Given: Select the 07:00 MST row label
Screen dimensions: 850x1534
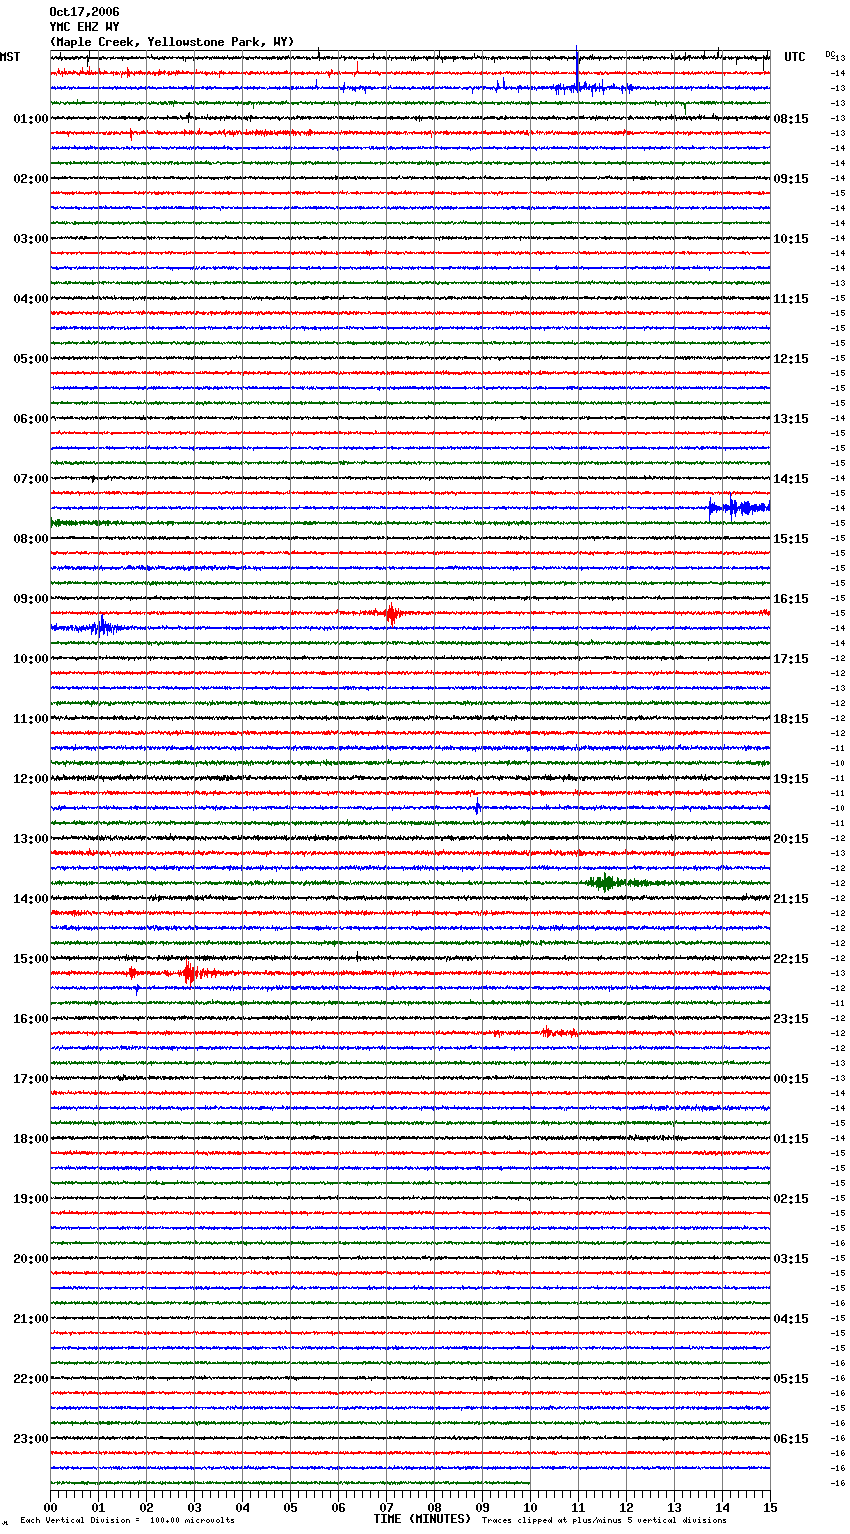Looking at the screenshot, I should coord(31,479).
